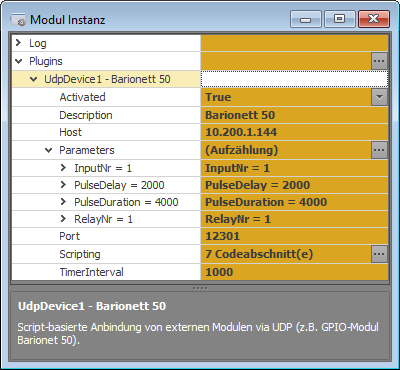Collapse the Parameters node
This screenshot has height=370, width=400.
coord(49,150)
